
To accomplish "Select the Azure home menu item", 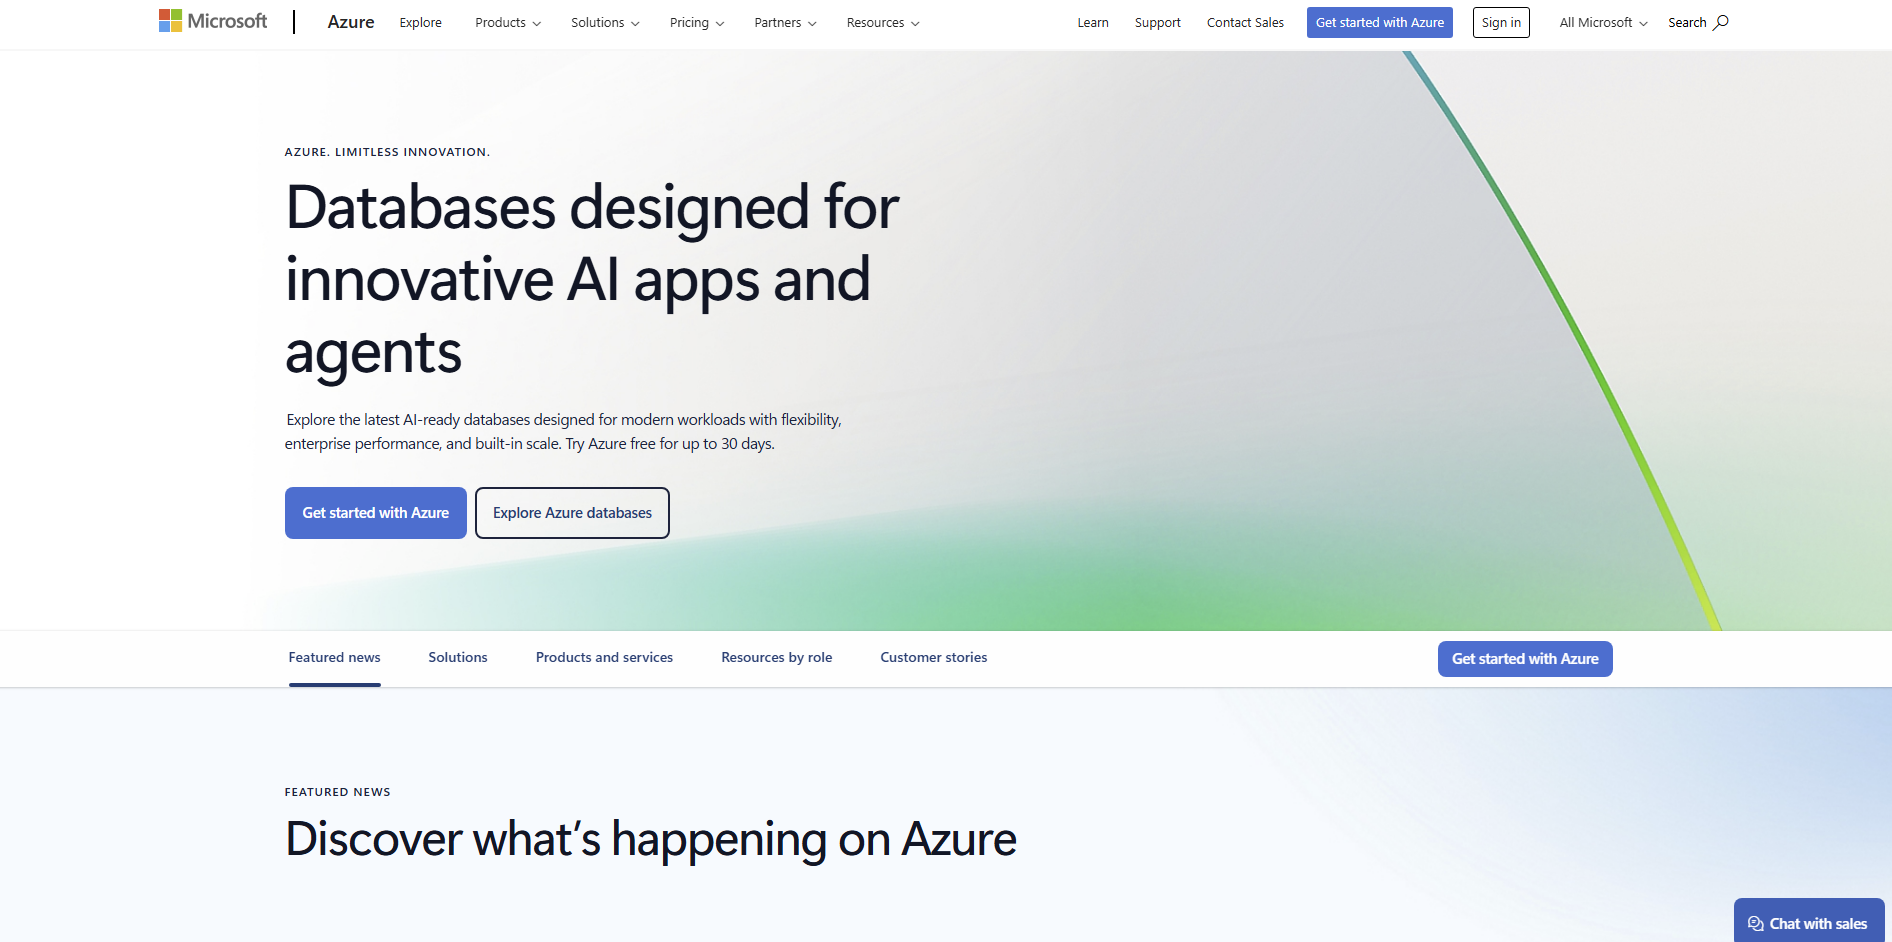I will click(350, 21).
